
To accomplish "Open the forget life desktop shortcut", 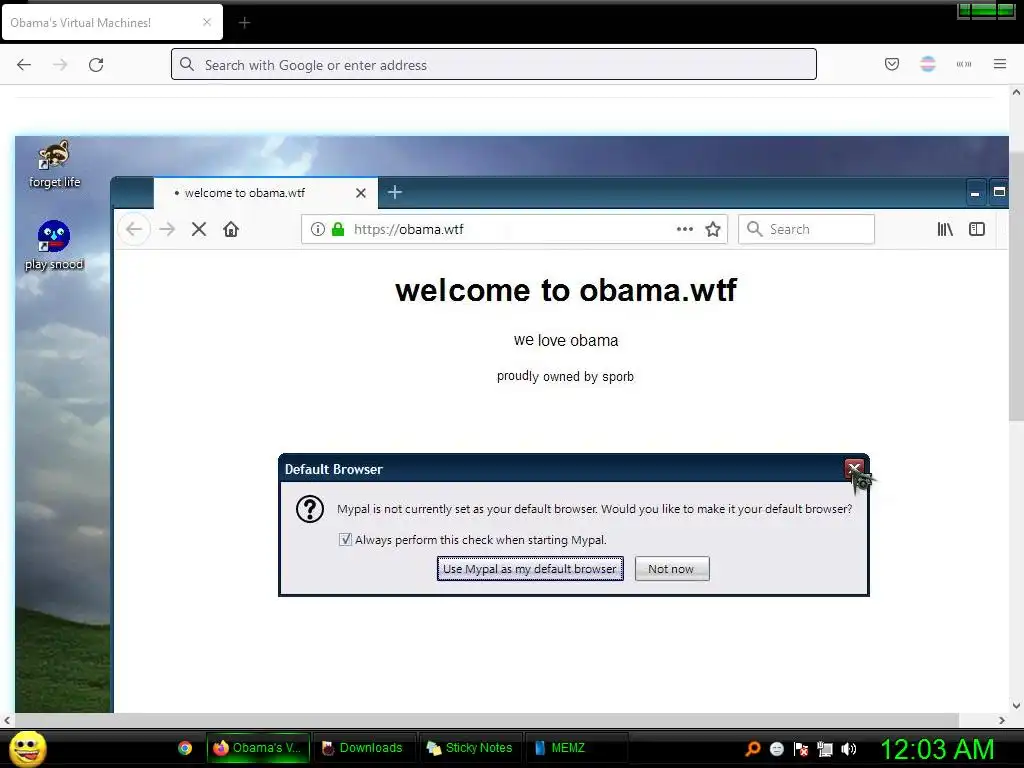I will coord(54,164).
